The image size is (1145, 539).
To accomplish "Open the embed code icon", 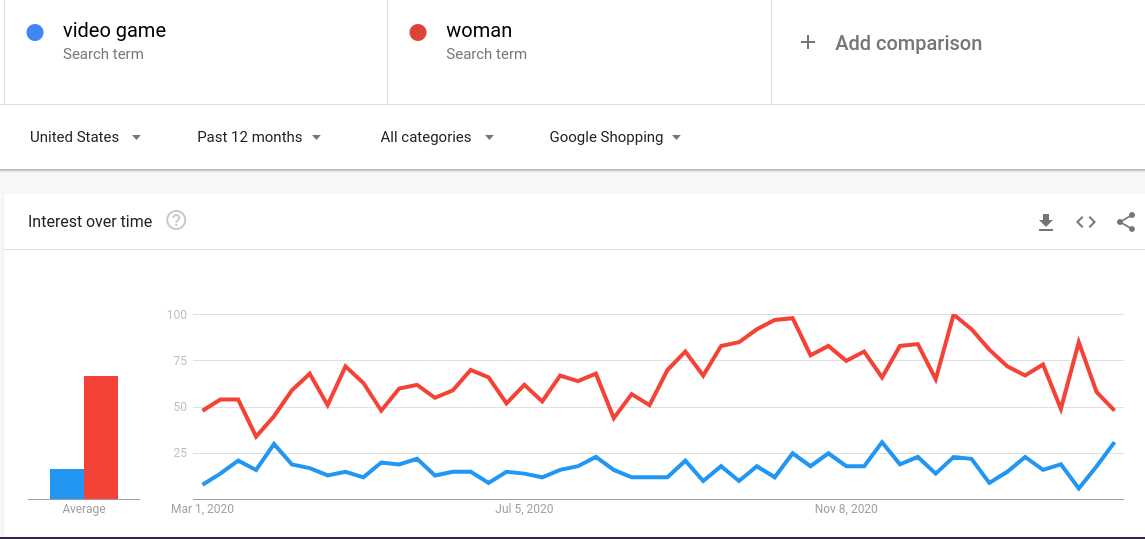I will coord(1086,222).
